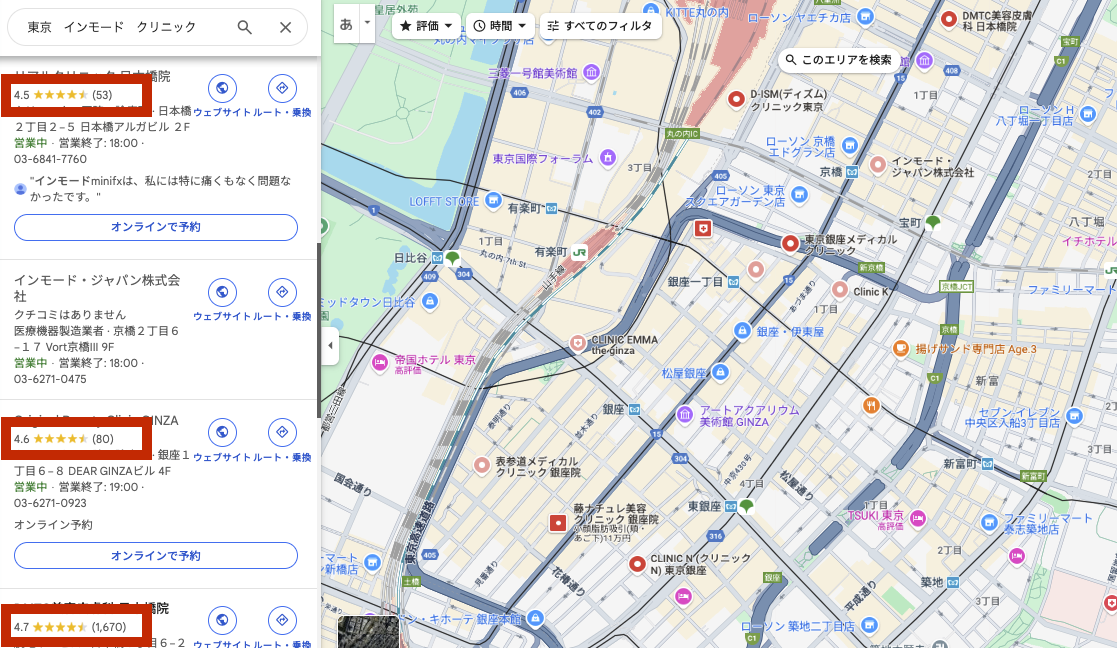Open the 時間 hours filter dropdown

coord(500,26)
